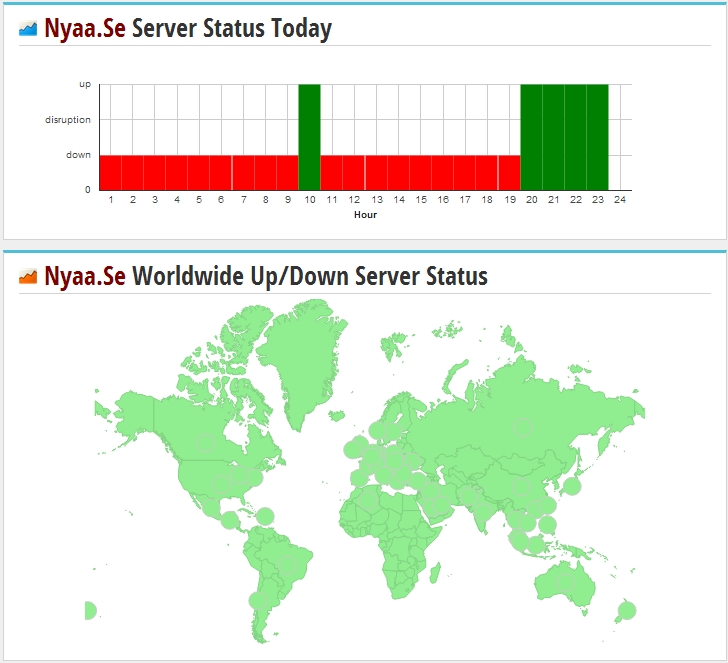Click the 'down' y-axis label

pyautogui.click(x=78, y=155)
